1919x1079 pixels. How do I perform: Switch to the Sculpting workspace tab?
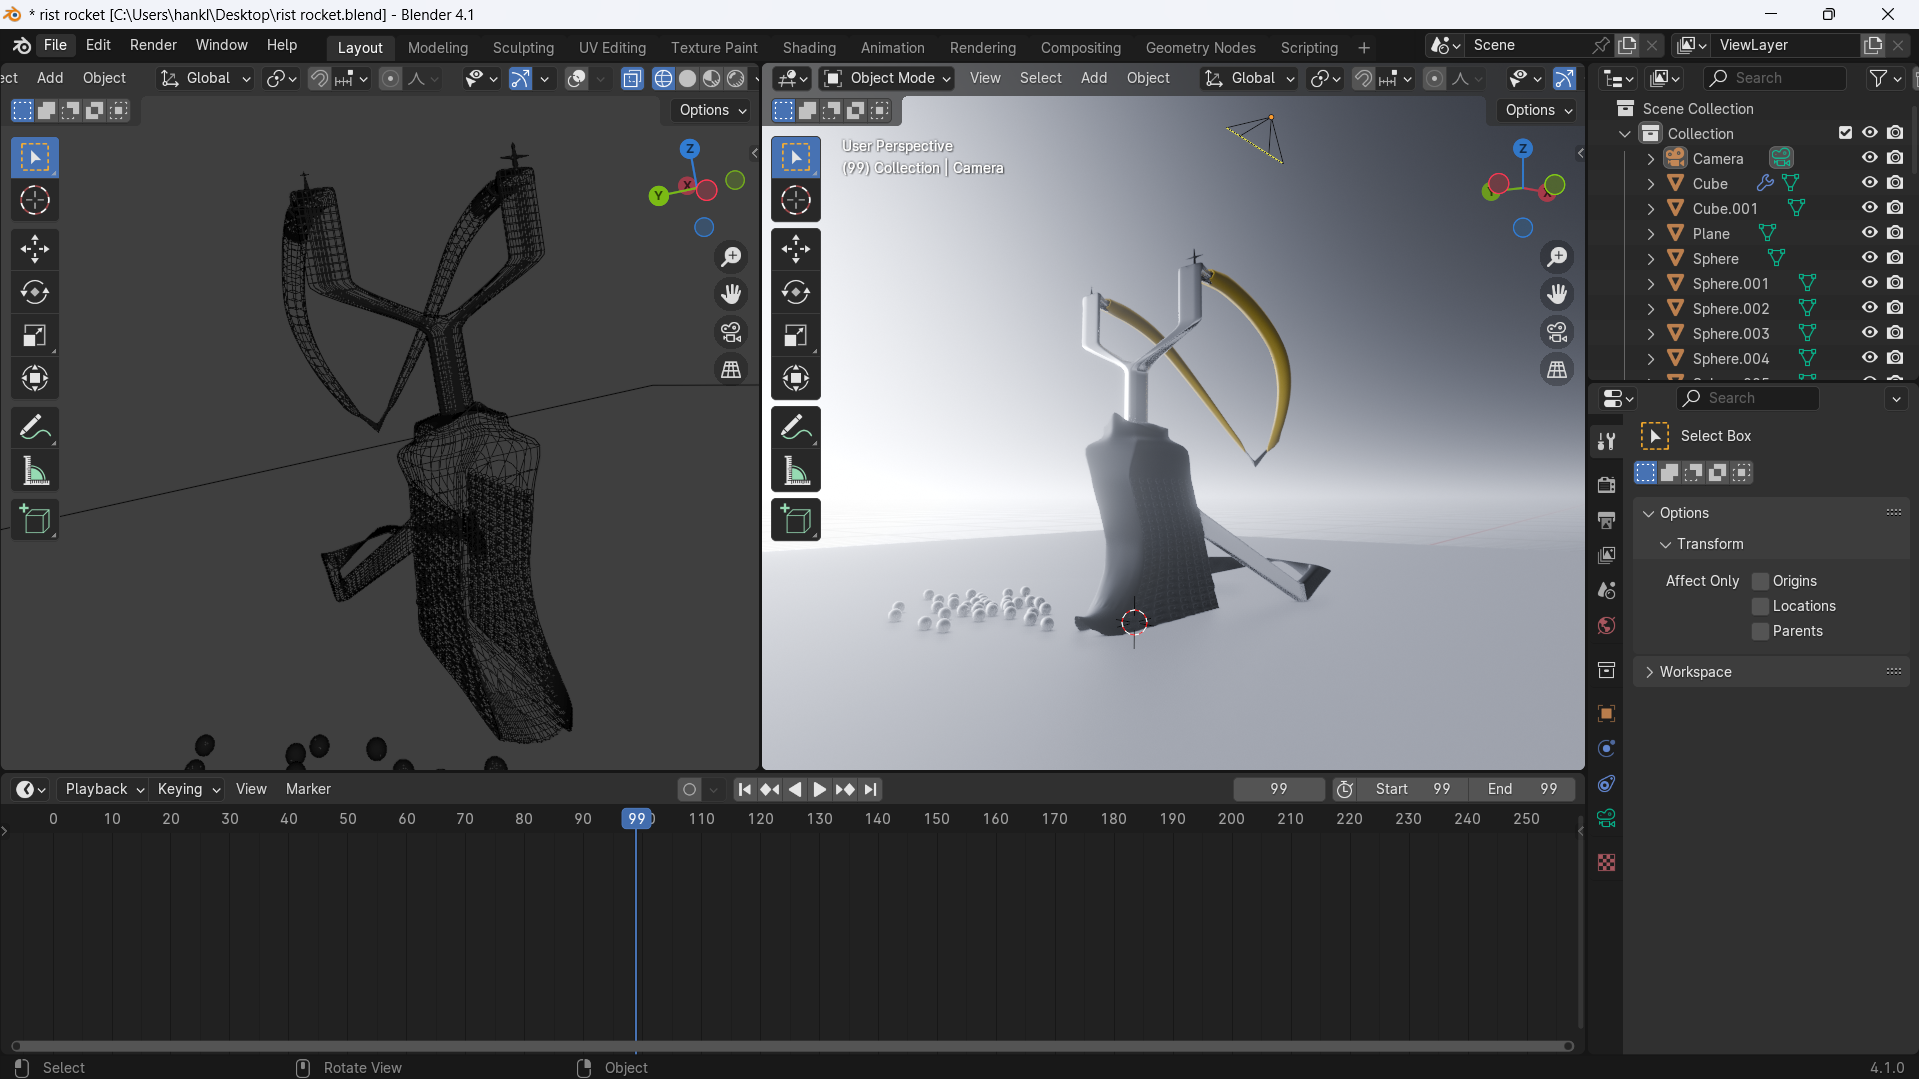click(x=523, y=47)
